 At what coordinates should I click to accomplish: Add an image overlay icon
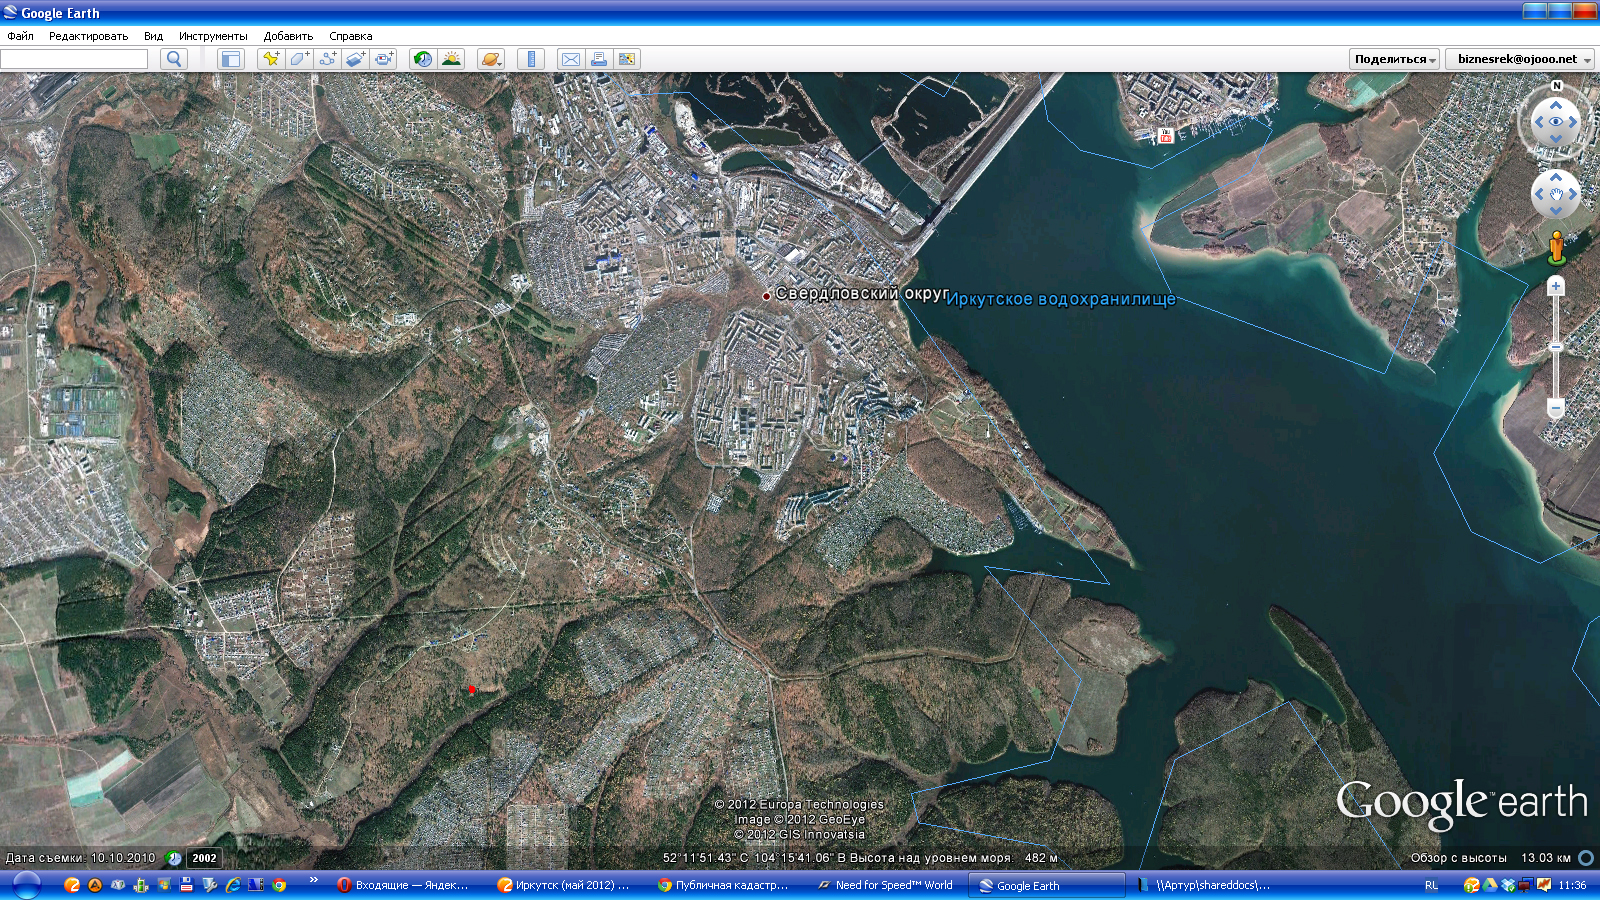coord(356,59)
